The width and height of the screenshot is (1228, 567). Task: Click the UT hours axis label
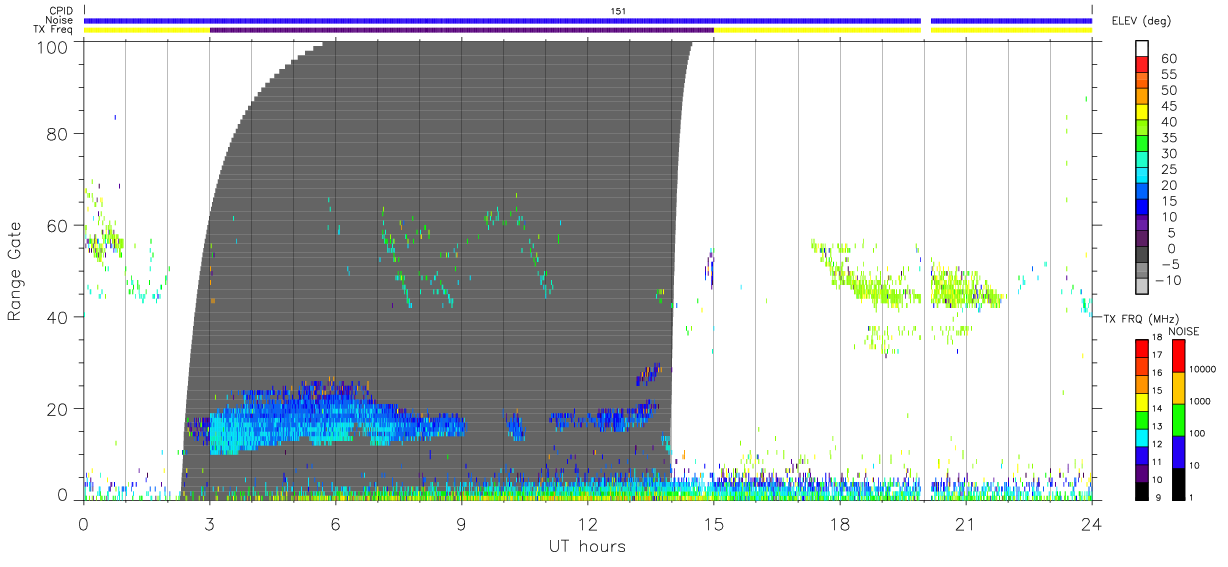[587, 546]
